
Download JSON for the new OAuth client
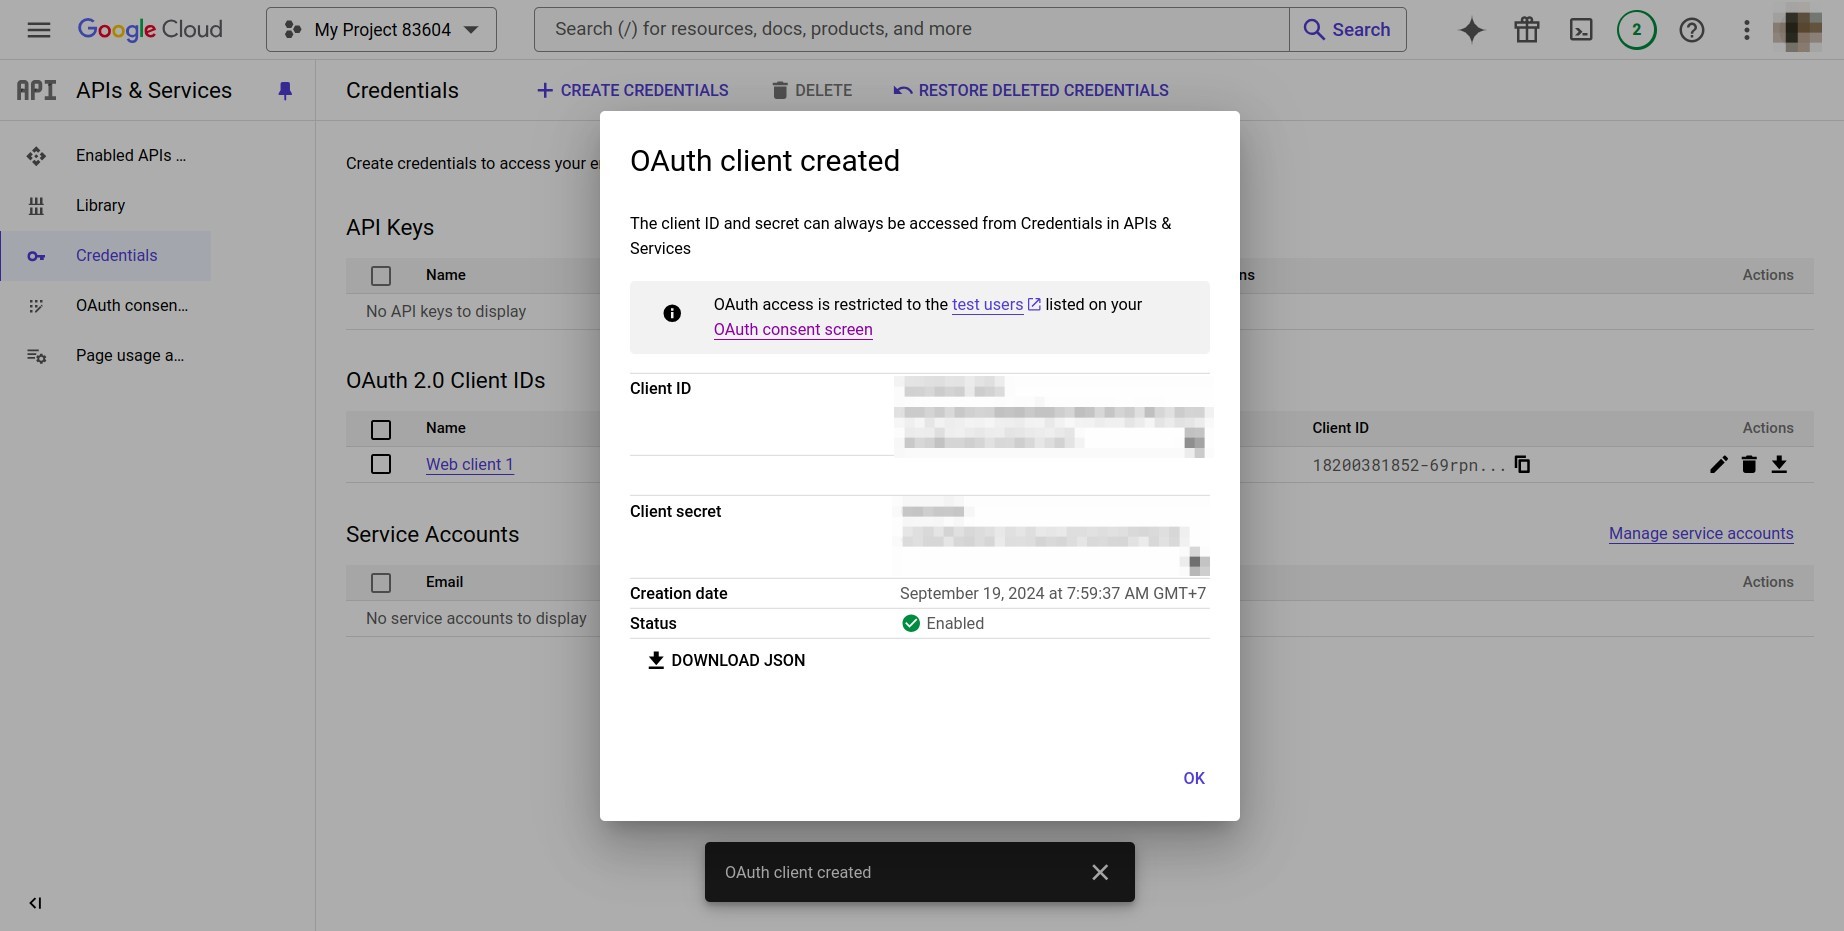click(x=726, y=660)
